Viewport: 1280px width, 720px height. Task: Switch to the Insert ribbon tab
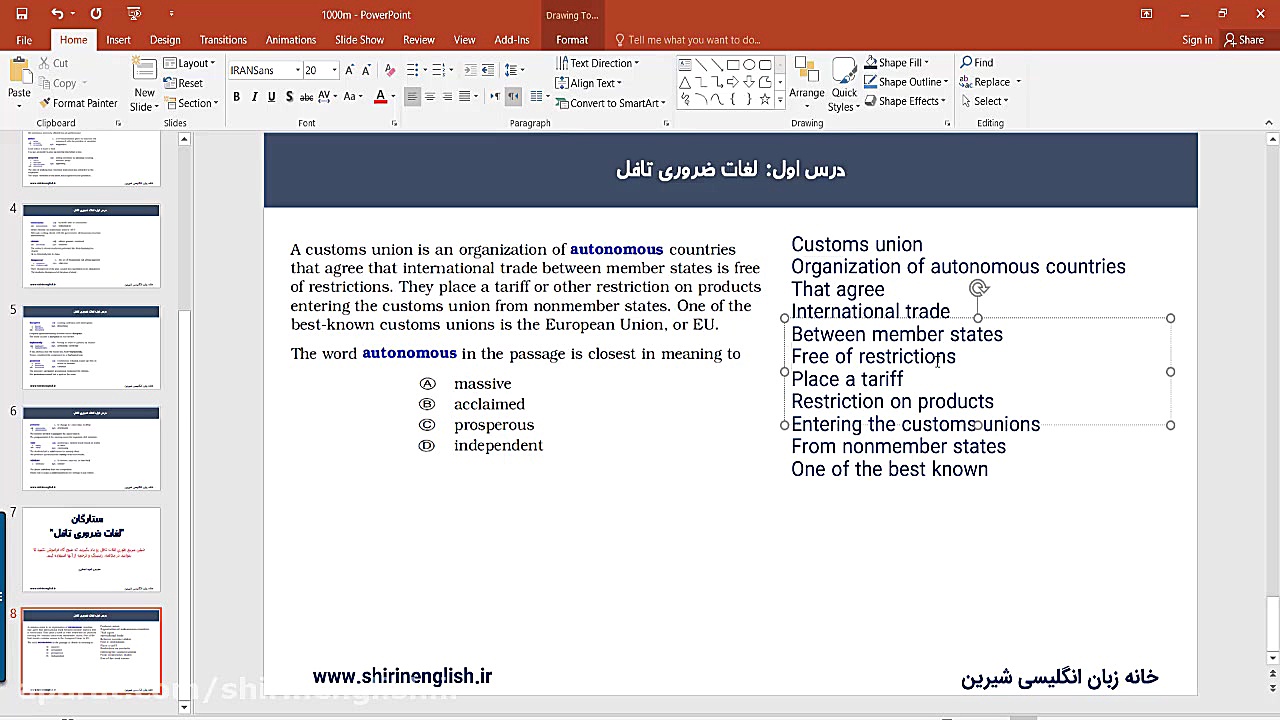118,40
